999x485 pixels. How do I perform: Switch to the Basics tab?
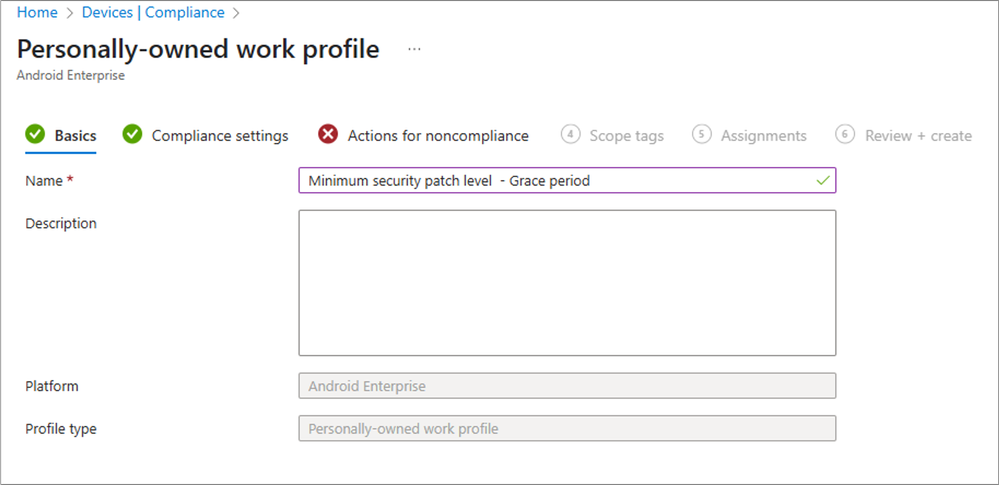tap(75, 136)
